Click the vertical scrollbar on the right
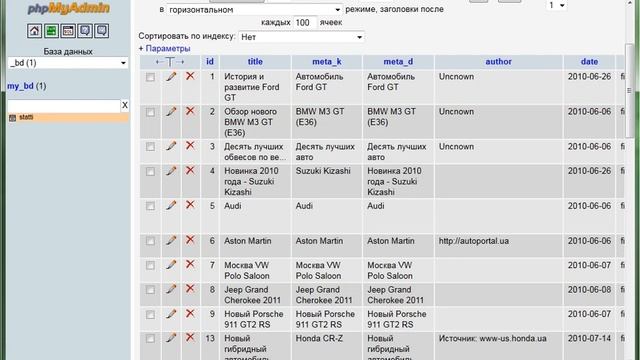This screenshot has width=640, height=360. (630, 90)
